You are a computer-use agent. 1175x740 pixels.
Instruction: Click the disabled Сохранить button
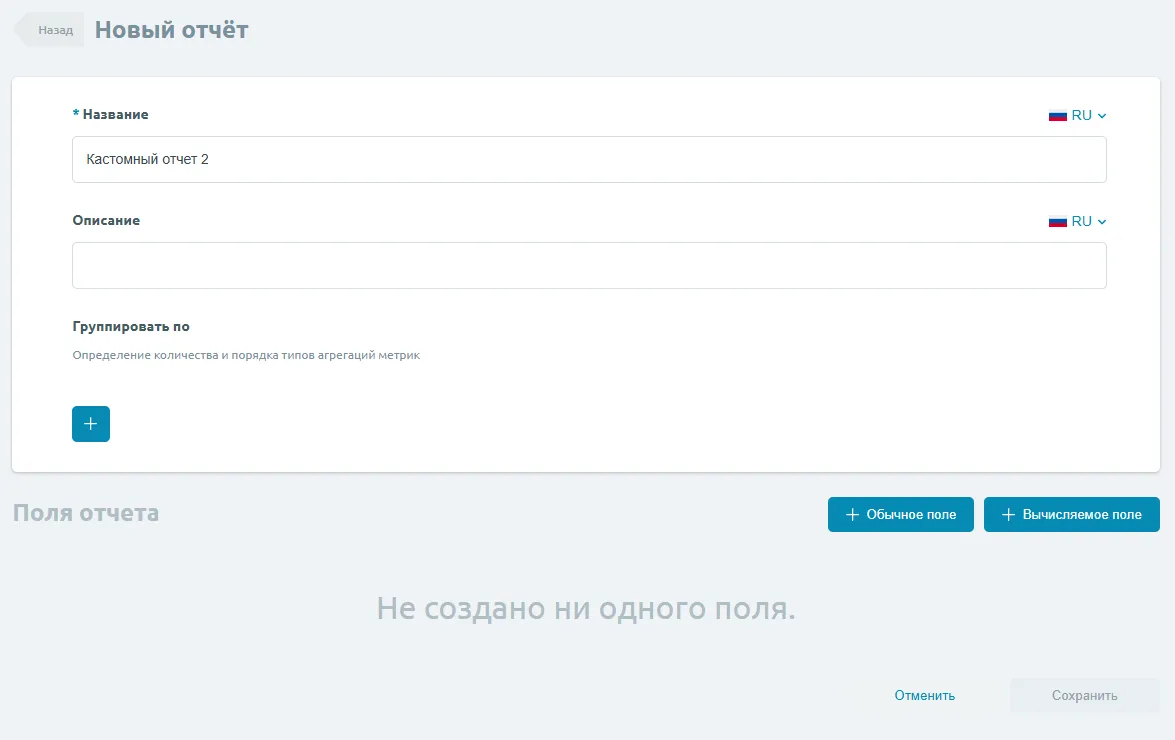click(1084, 695)
